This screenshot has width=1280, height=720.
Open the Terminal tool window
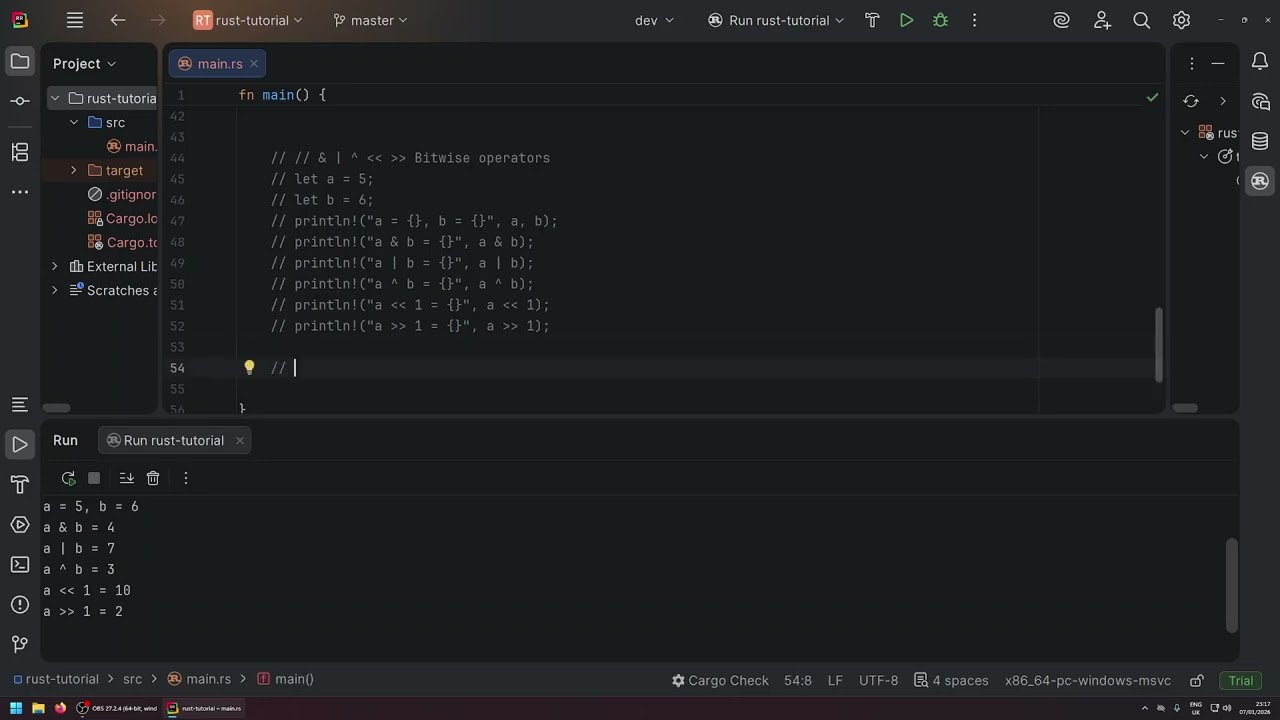pyautogui.click(x=20, y=565)
